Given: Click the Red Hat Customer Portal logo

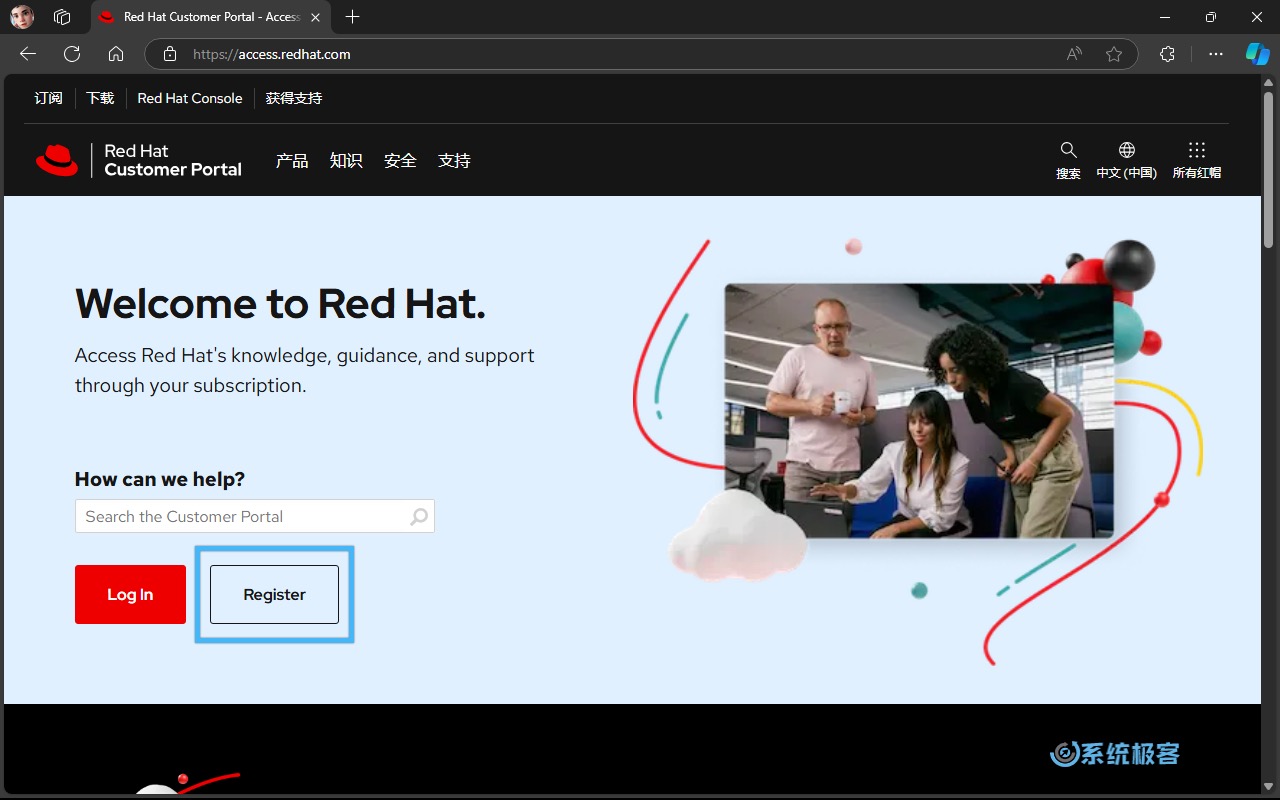Looking at the screenshot, I should [x=139, y=160].
